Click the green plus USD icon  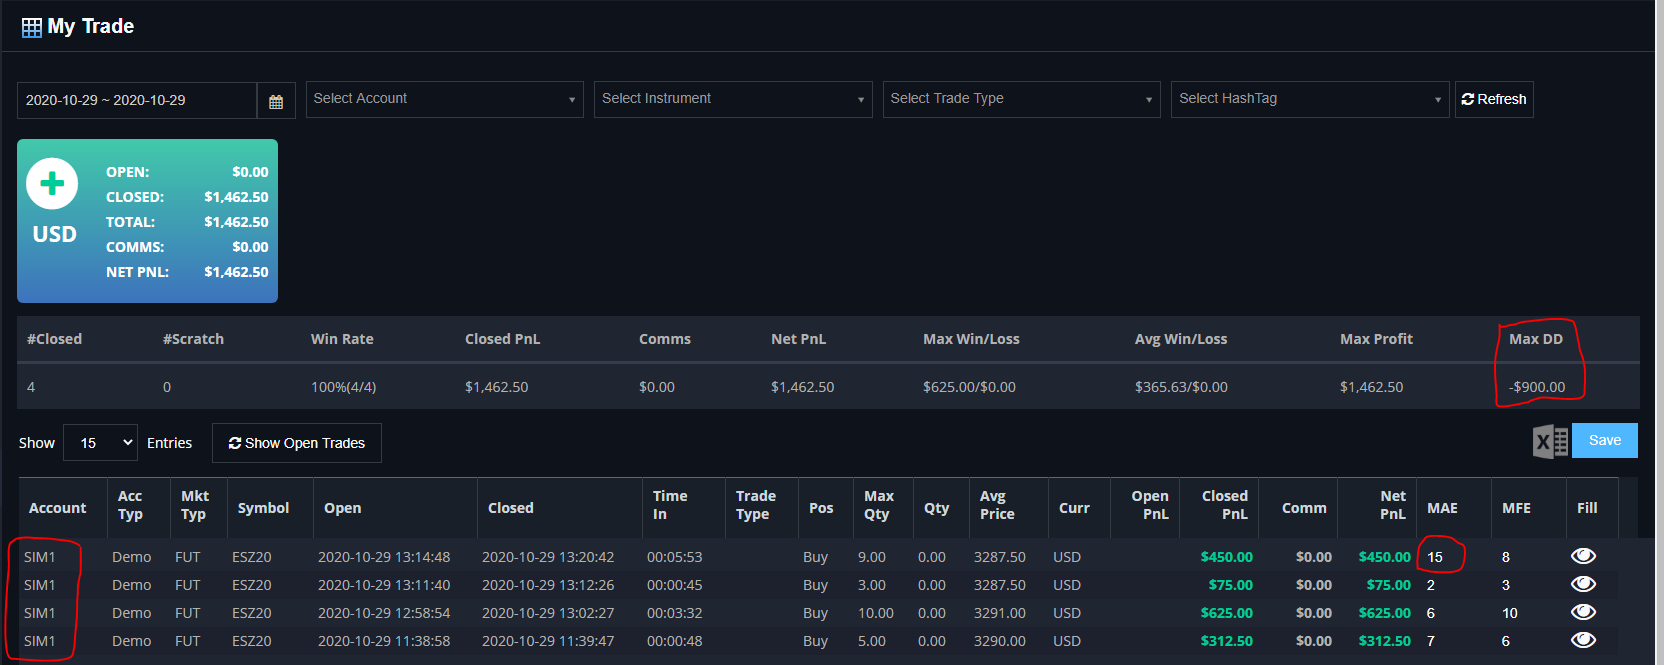pos(52,184)
